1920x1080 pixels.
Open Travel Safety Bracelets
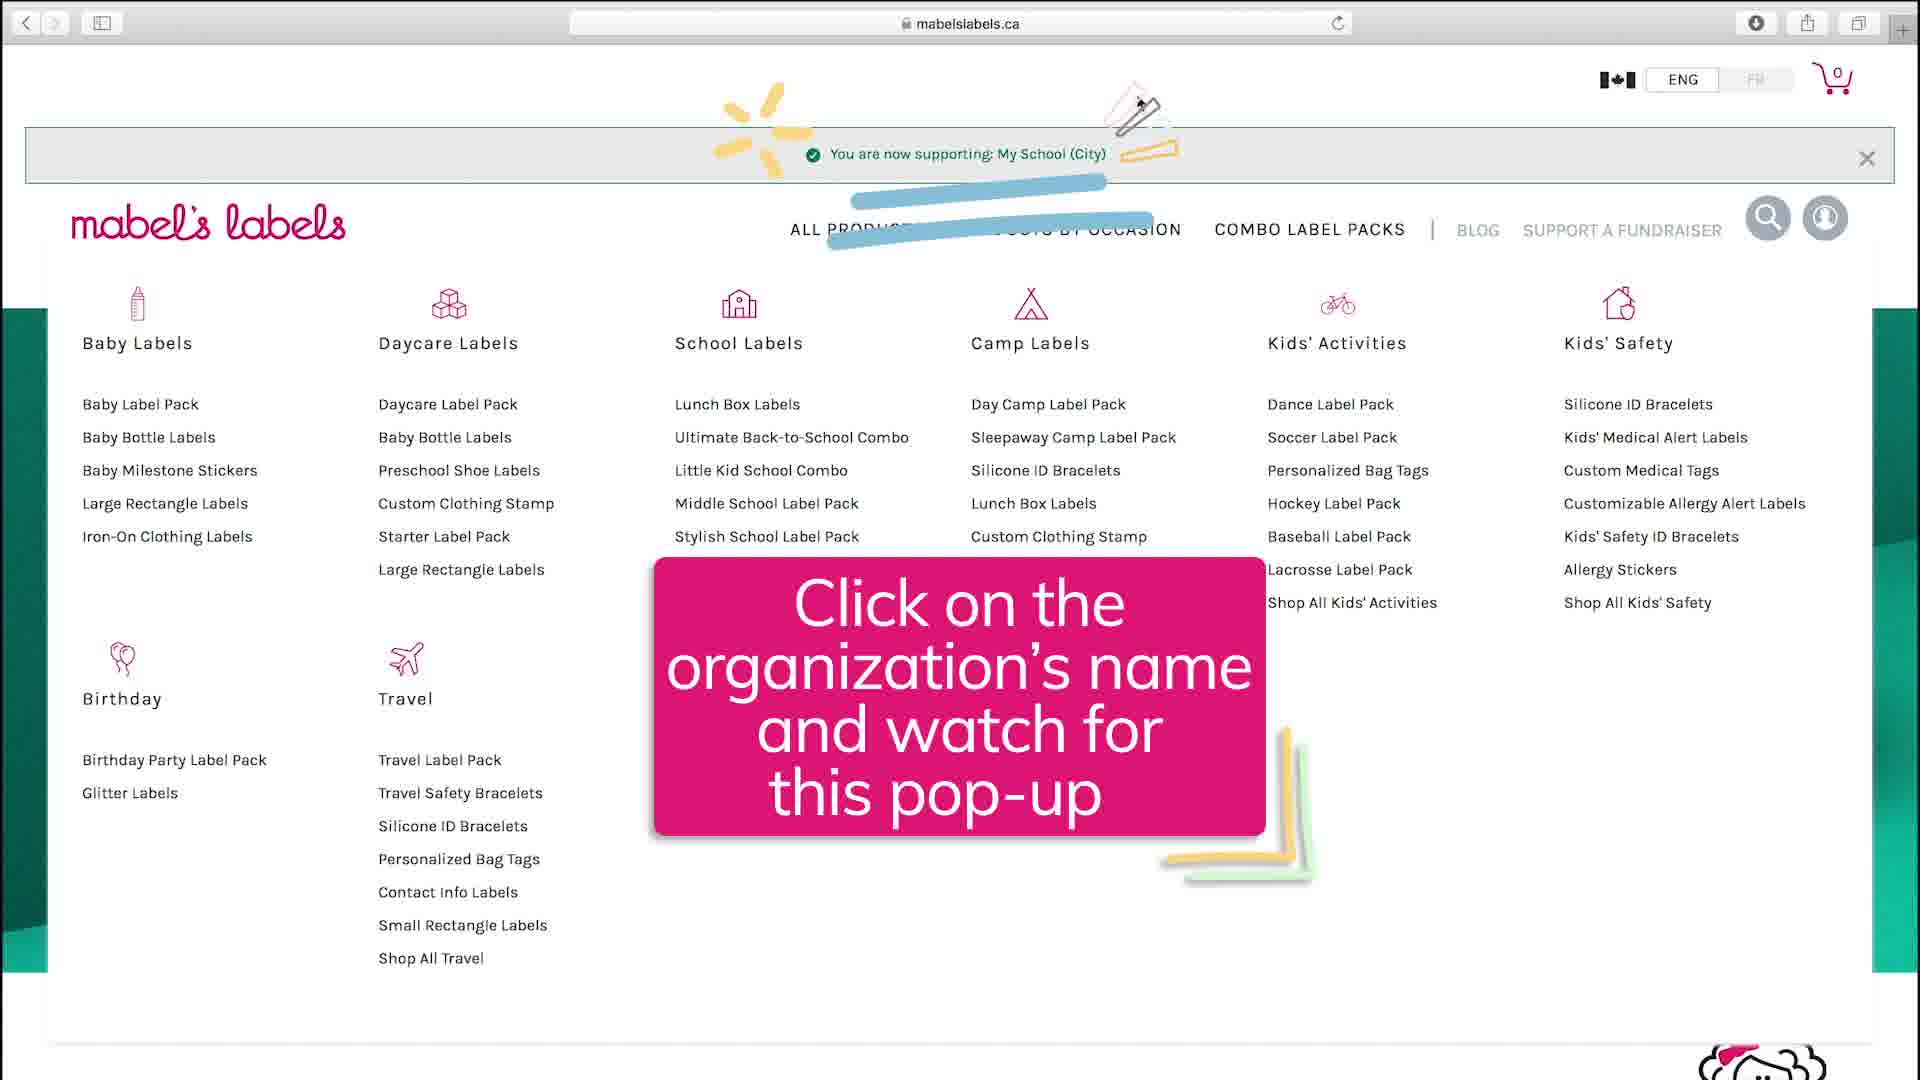460,794
